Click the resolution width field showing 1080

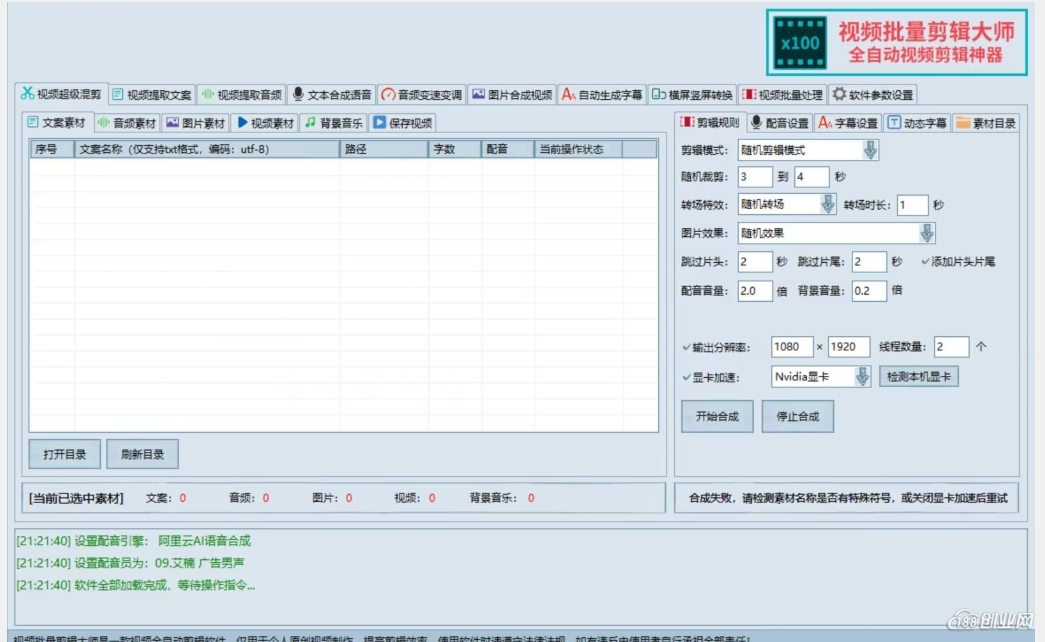(792, 347)
